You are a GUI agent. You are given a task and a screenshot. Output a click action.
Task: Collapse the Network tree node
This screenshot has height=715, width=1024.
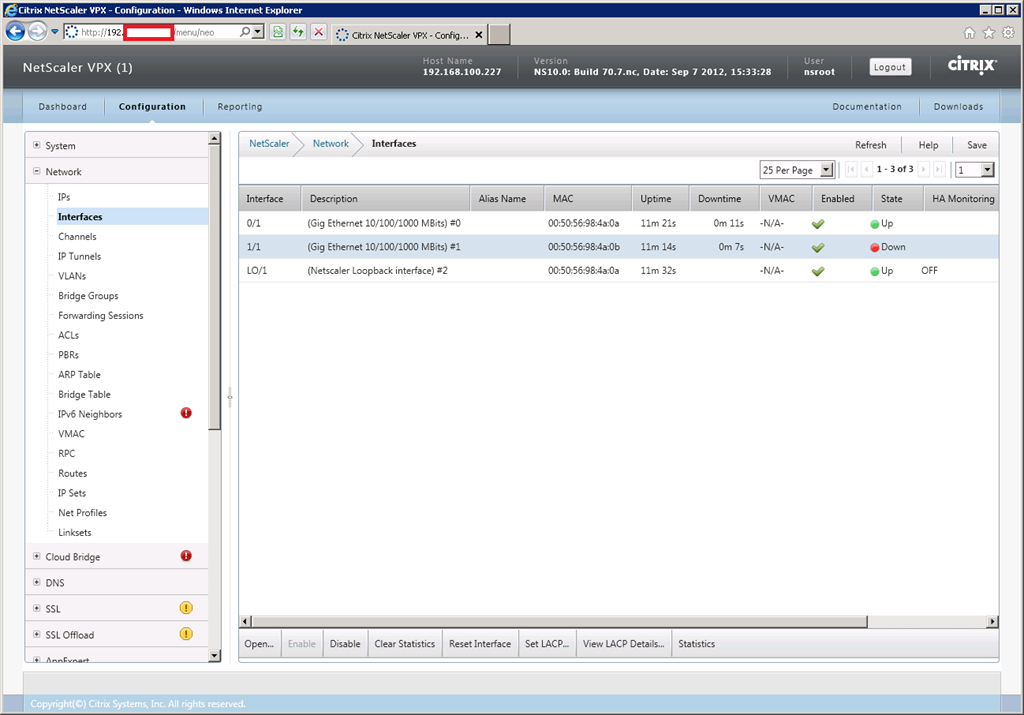coord(37,172)
